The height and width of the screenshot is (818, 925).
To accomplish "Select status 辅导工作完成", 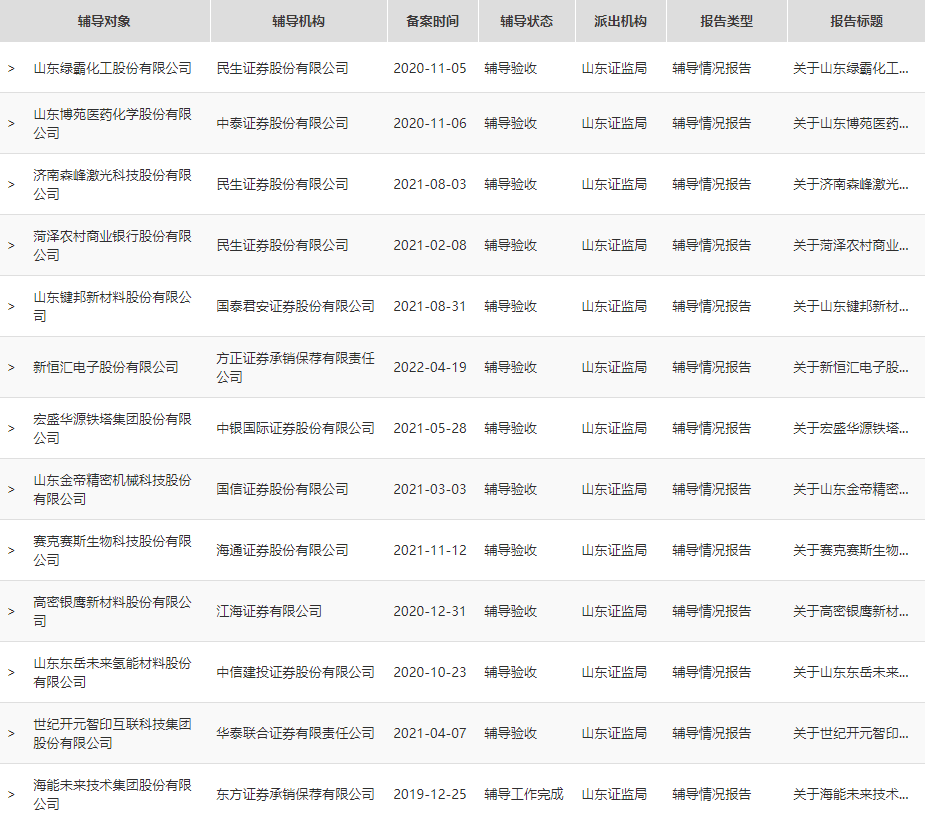I will 524,794.
